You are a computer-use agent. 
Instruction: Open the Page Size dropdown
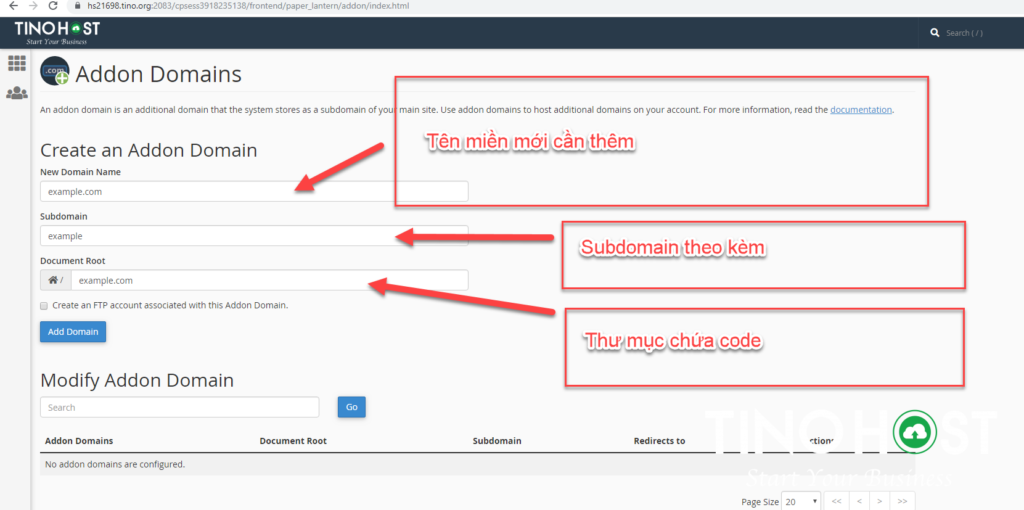pyautogui.click(x=801, y=502)
